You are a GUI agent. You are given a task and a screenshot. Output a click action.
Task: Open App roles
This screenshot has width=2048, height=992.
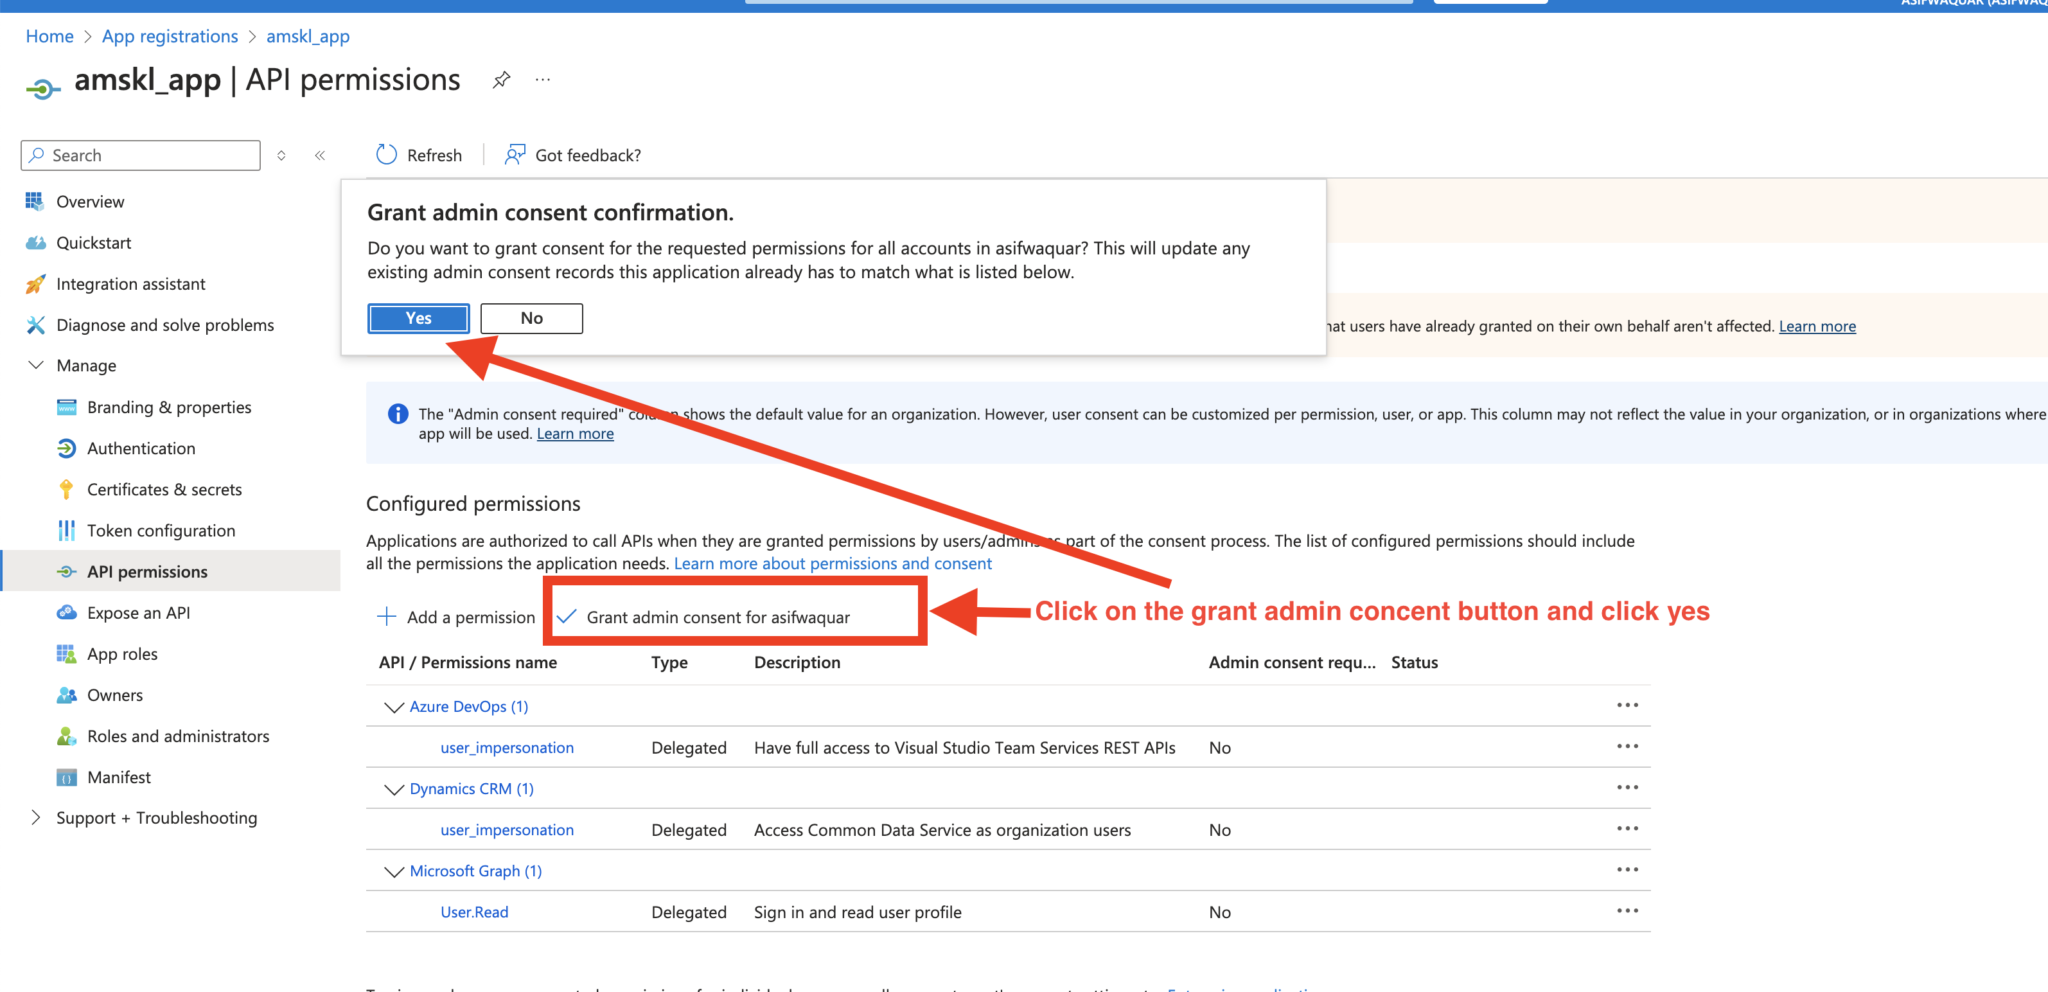click(122, 653)
